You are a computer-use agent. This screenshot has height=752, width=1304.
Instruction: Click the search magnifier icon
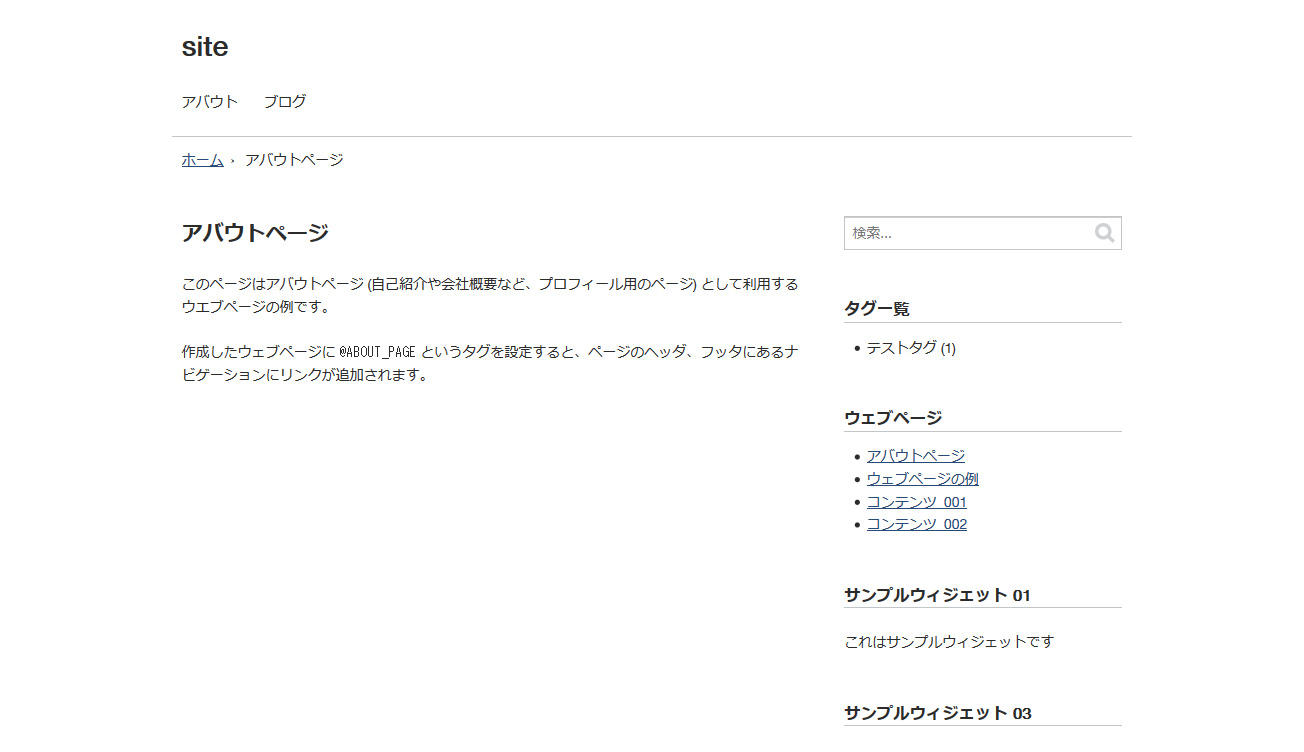click(1104, 233)
